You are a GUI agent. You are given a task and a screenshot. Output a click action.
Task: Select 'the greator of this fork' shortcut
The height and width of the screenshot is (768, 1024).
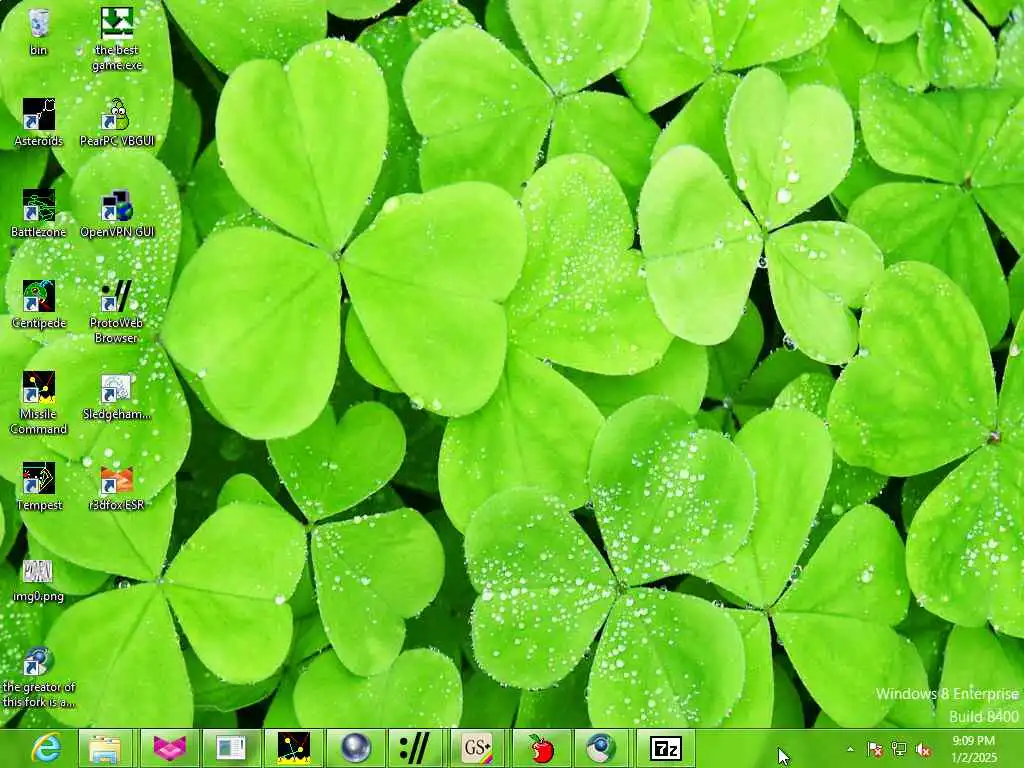39,677
